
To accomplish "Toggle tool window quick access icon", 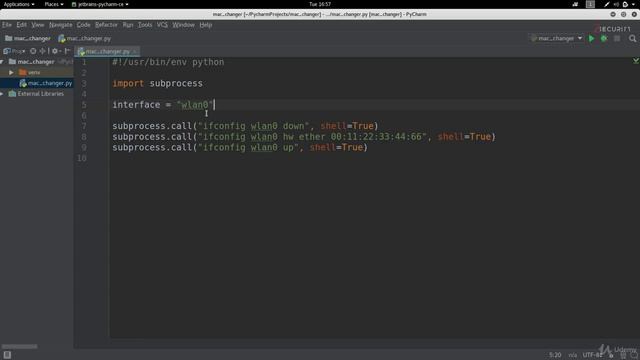I will point(7,355).
